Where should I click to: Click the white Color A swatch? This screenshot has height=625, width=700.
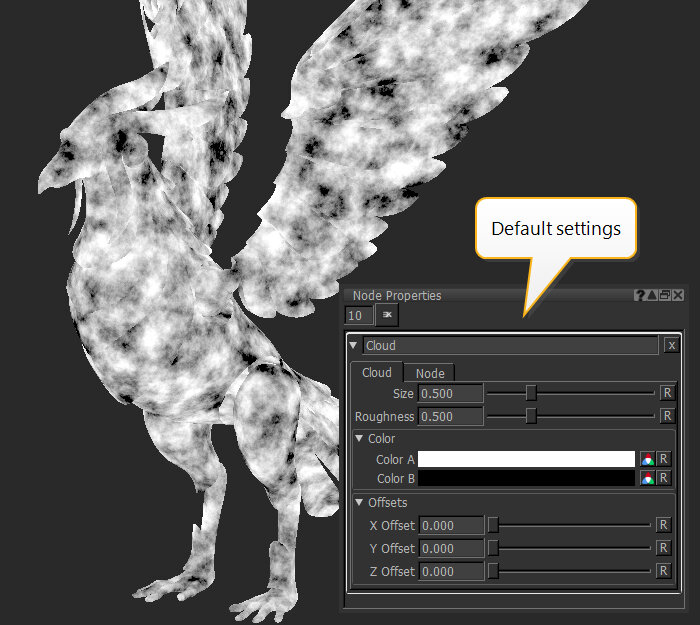(x=526, y=459)
